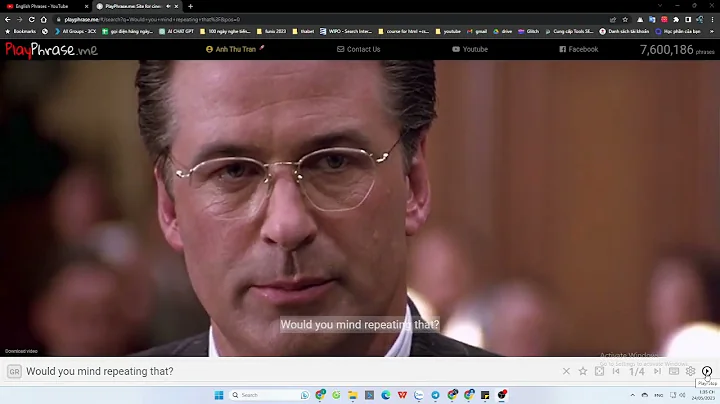
Task: Click the Play/stop button
Action: [707, 371]
